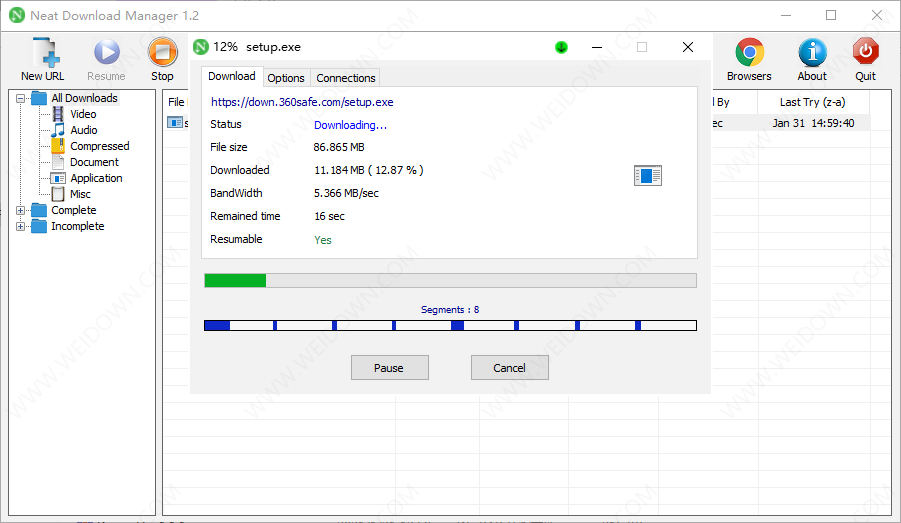This screenshot has height=523, width=901.
Task: Collapse the All Downloads tree node
Action: pyautogui.click(x=21, y=98)
